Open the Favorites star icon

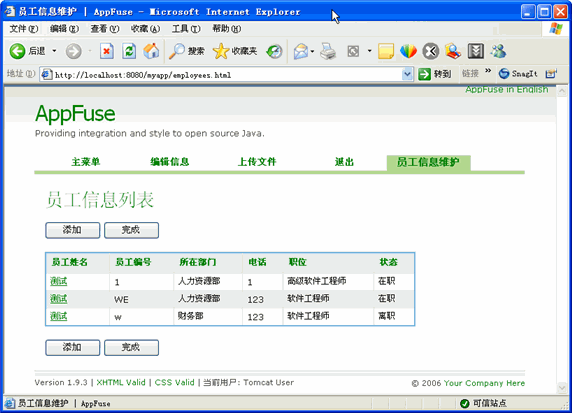point(221,51)
